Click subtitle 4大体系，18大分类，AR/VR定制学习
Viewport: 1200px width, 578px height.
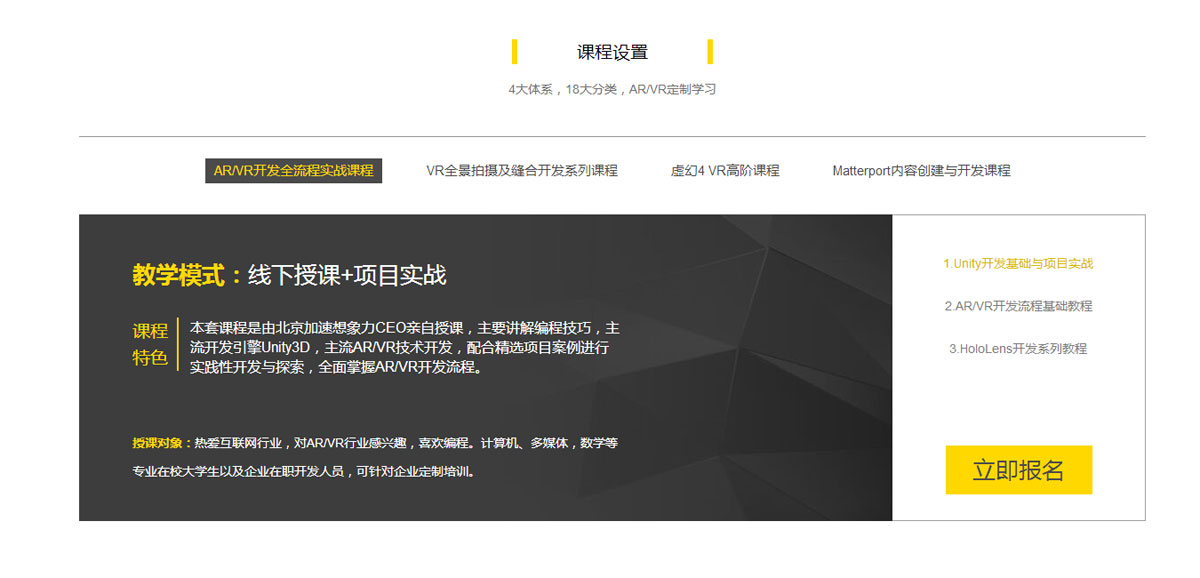[612, 89]
